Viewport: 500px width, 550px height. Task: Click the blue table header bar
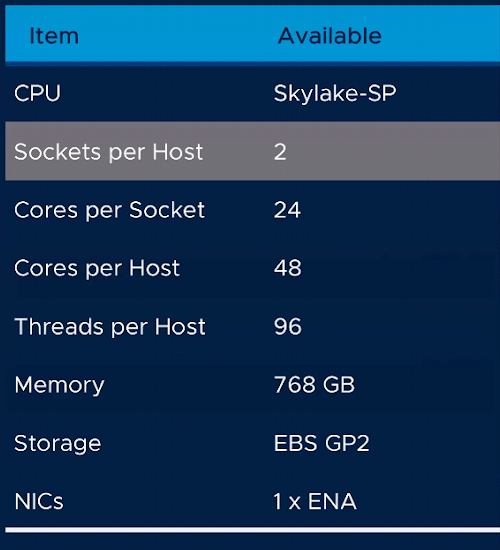(253, 34)
